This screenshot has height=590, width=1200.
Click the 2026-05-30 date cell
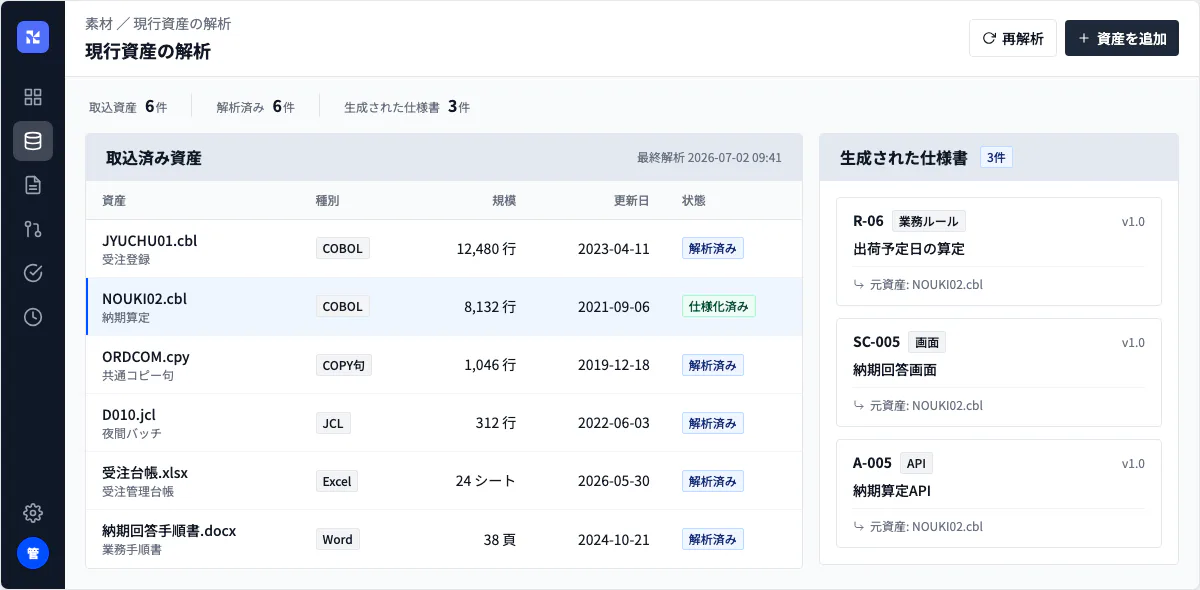[x=614, y=481]
